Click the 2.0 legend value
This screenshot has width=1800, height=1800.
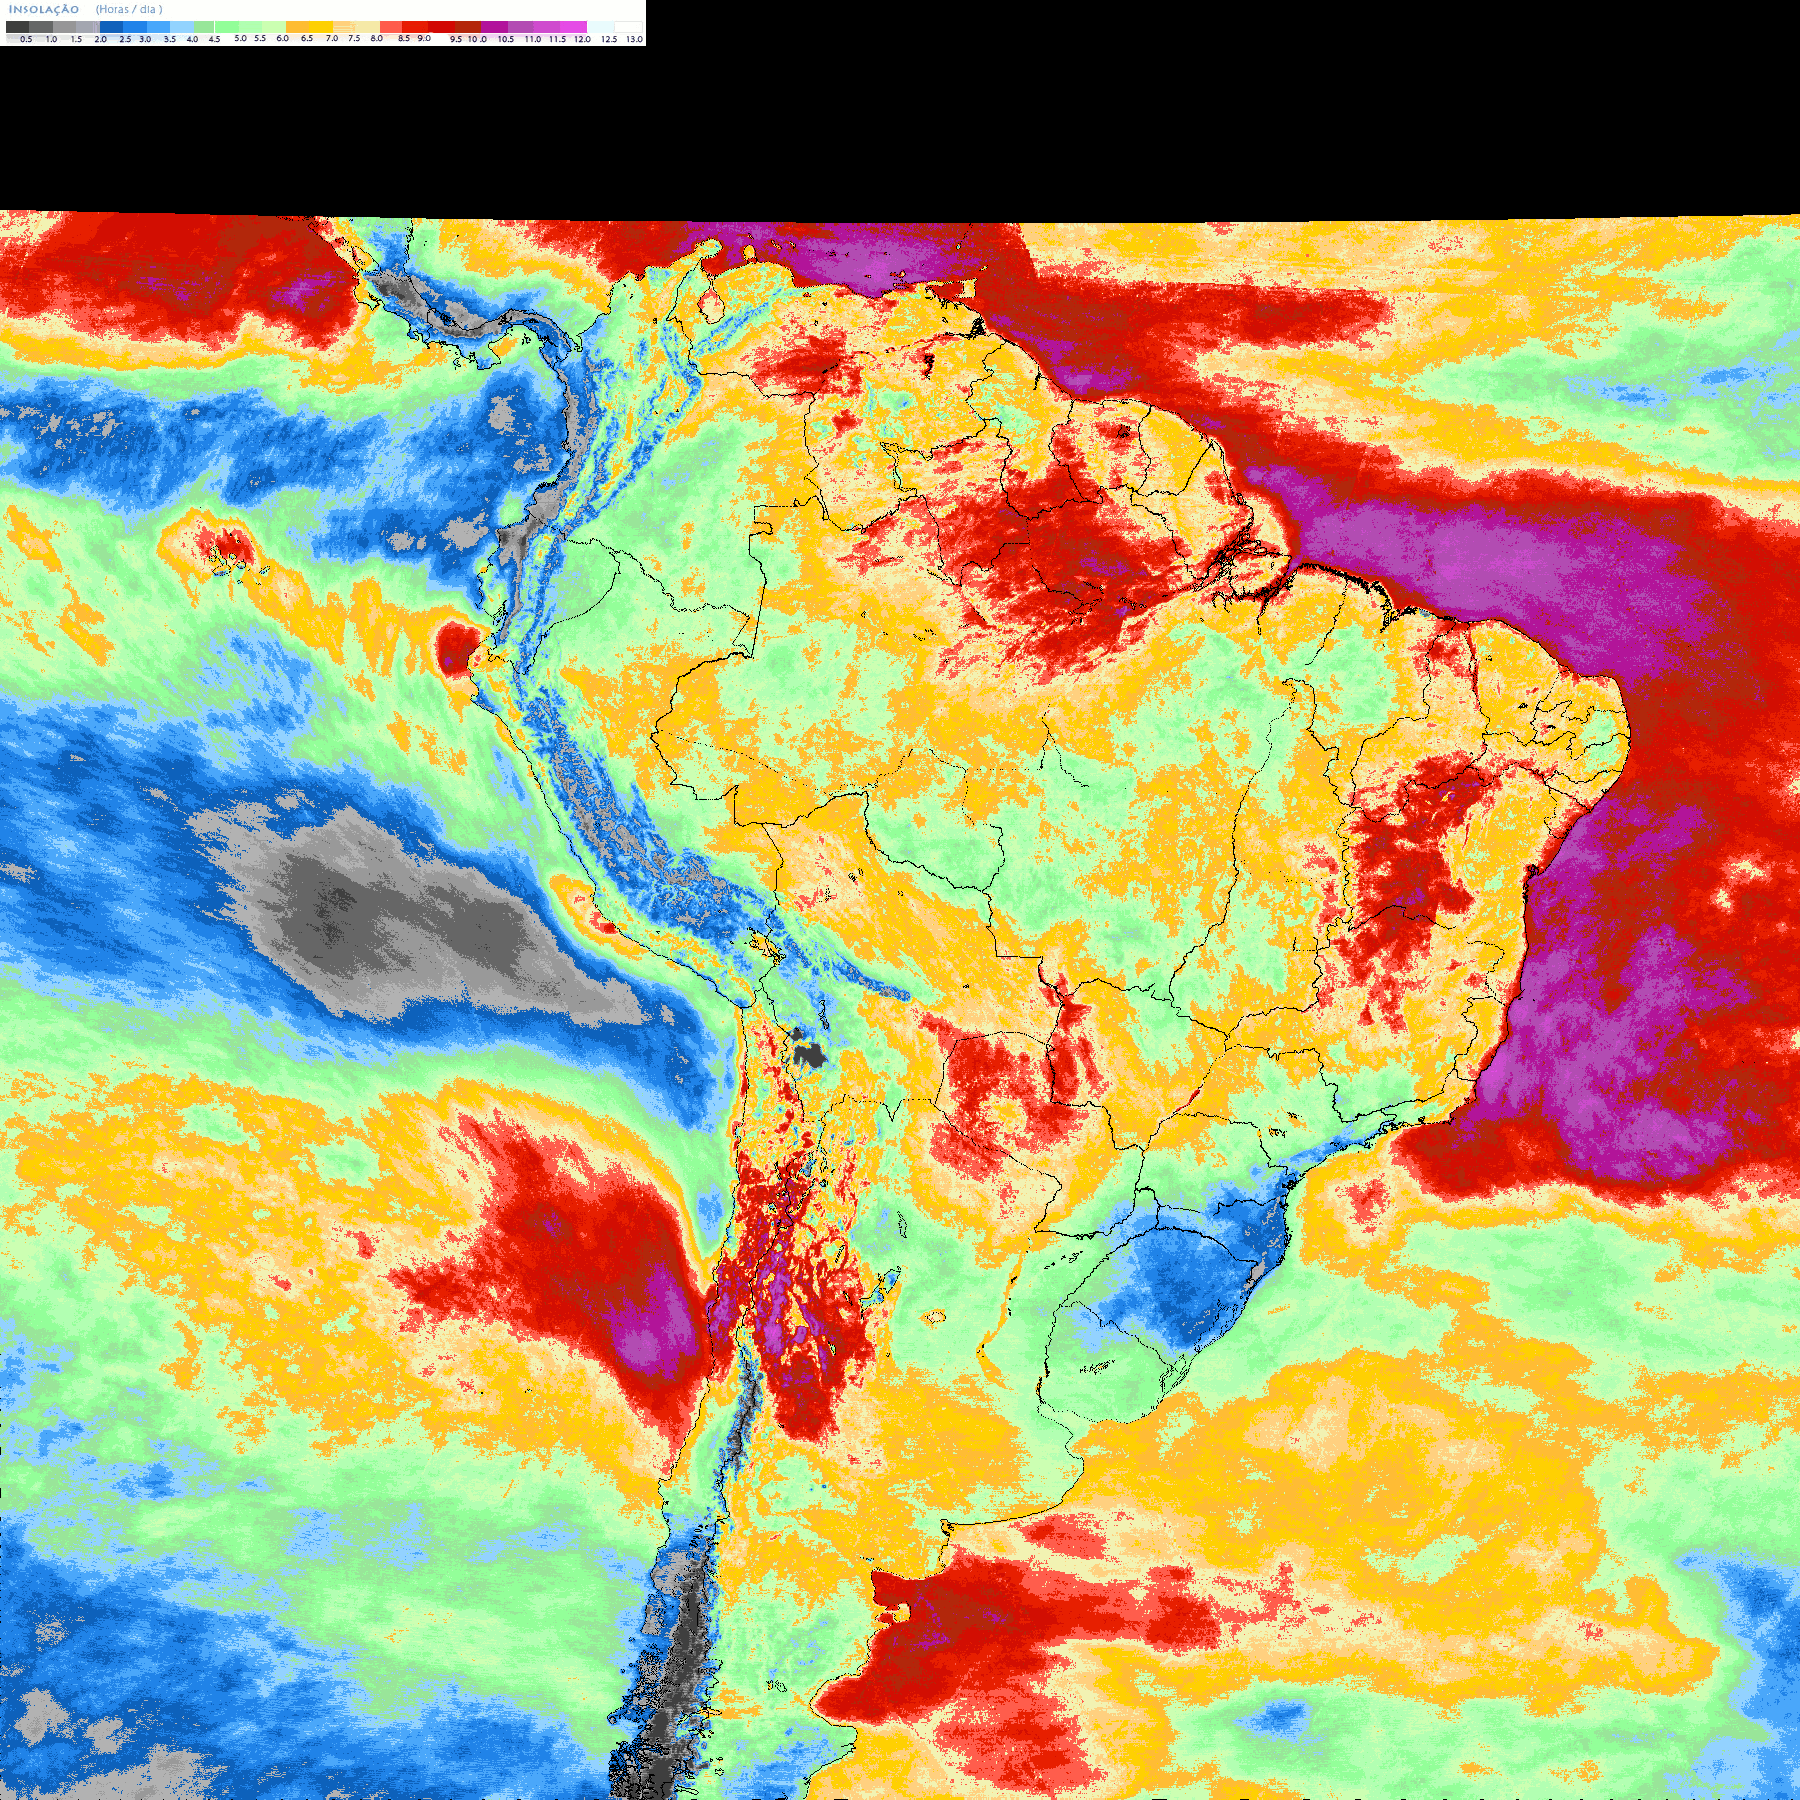(100, 39)
